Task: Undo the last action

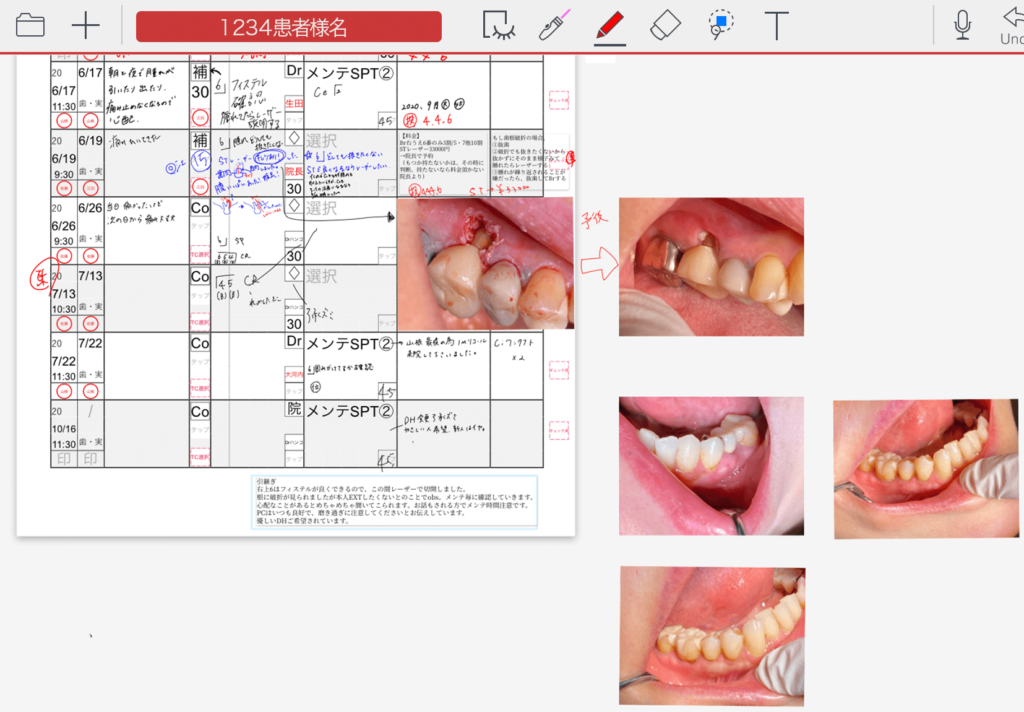Action: tap(1012, 26)
